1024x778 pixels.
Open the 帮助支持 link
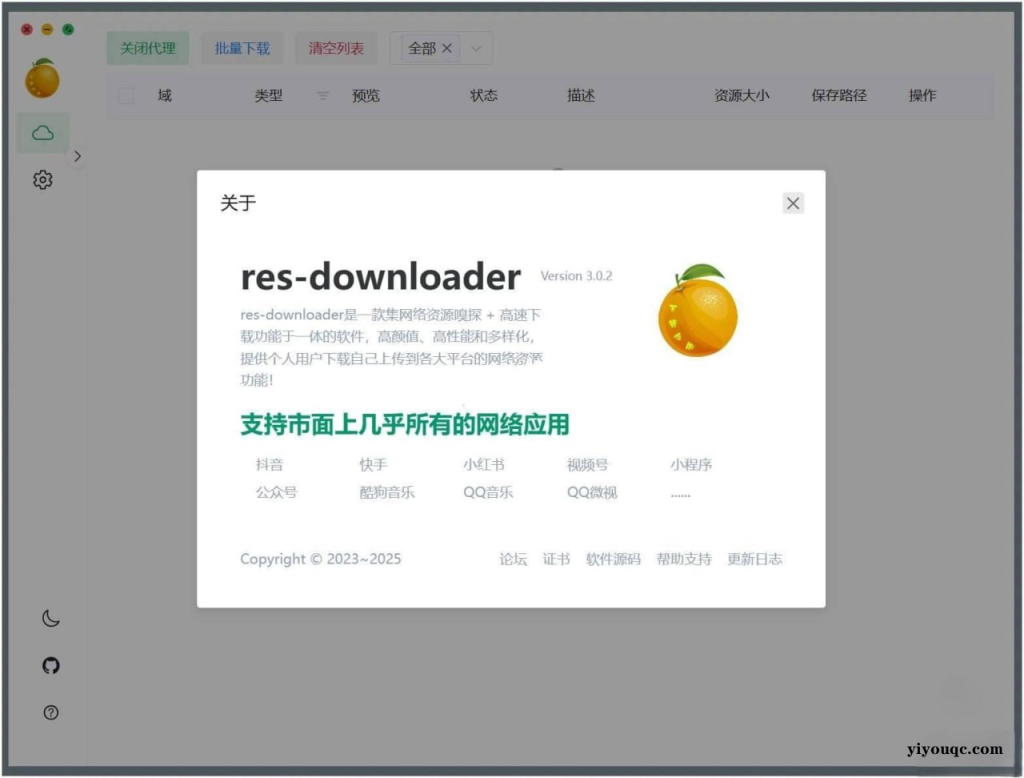[x=684, y=559]
